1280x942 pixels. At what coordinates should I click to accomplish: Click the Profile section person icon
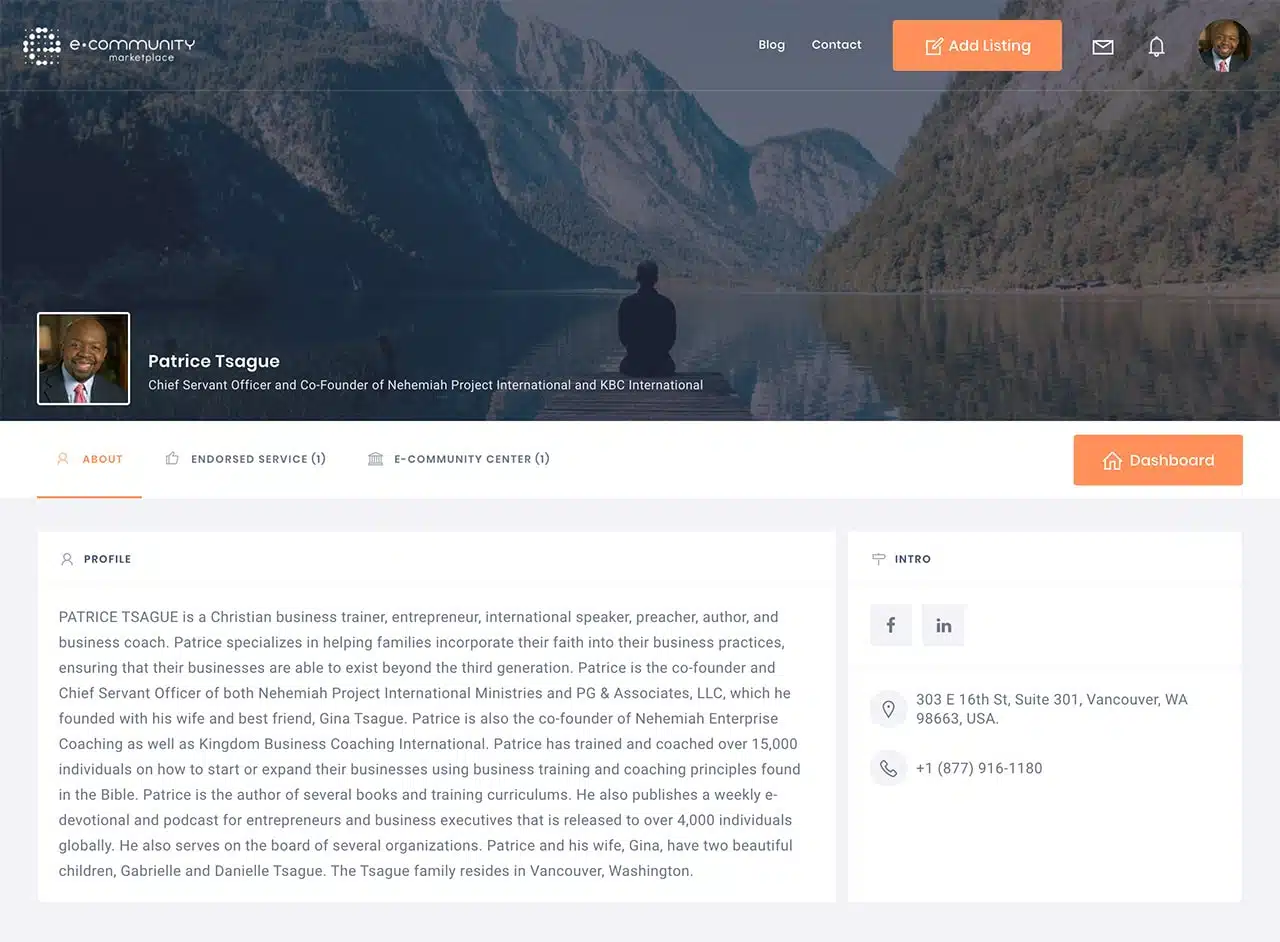(x=67, y=559)
